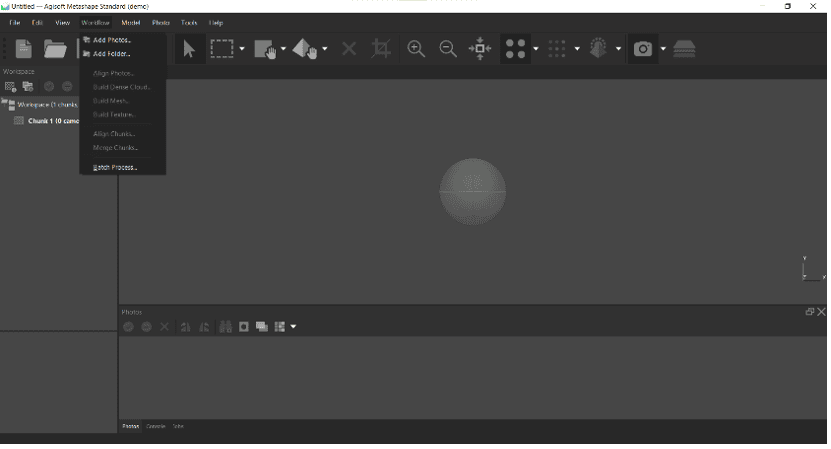The height and width of the screenshot is (449, 831).
Task: Click the Zoom In magnifier icon
Action: 416,49
